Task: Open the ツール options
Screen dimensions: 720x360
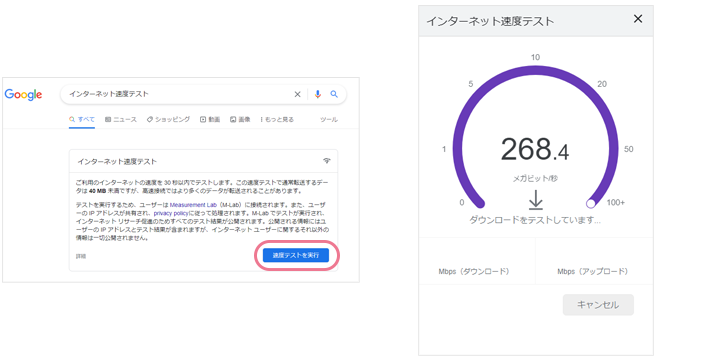Action: coord(329,119)
